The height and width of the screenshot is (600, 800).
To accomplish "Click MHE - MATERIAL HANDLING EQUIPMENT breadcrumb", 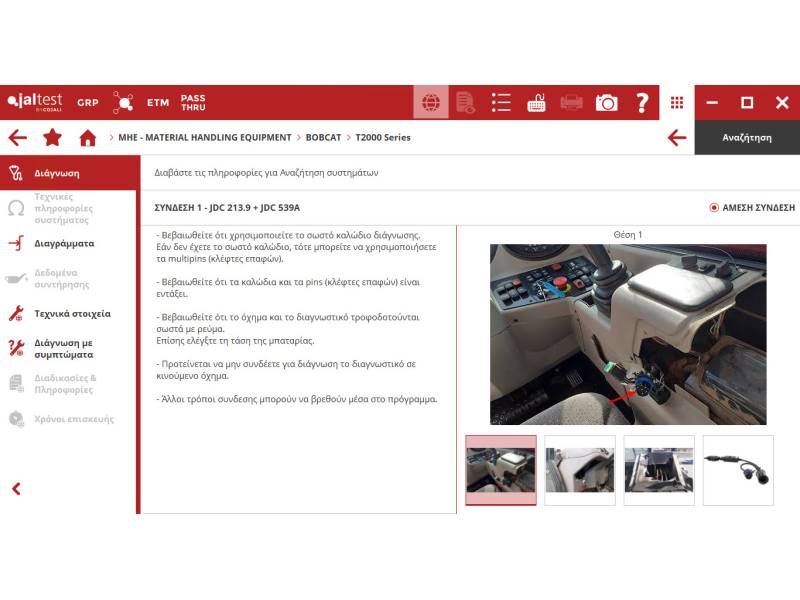I will 205,138.
